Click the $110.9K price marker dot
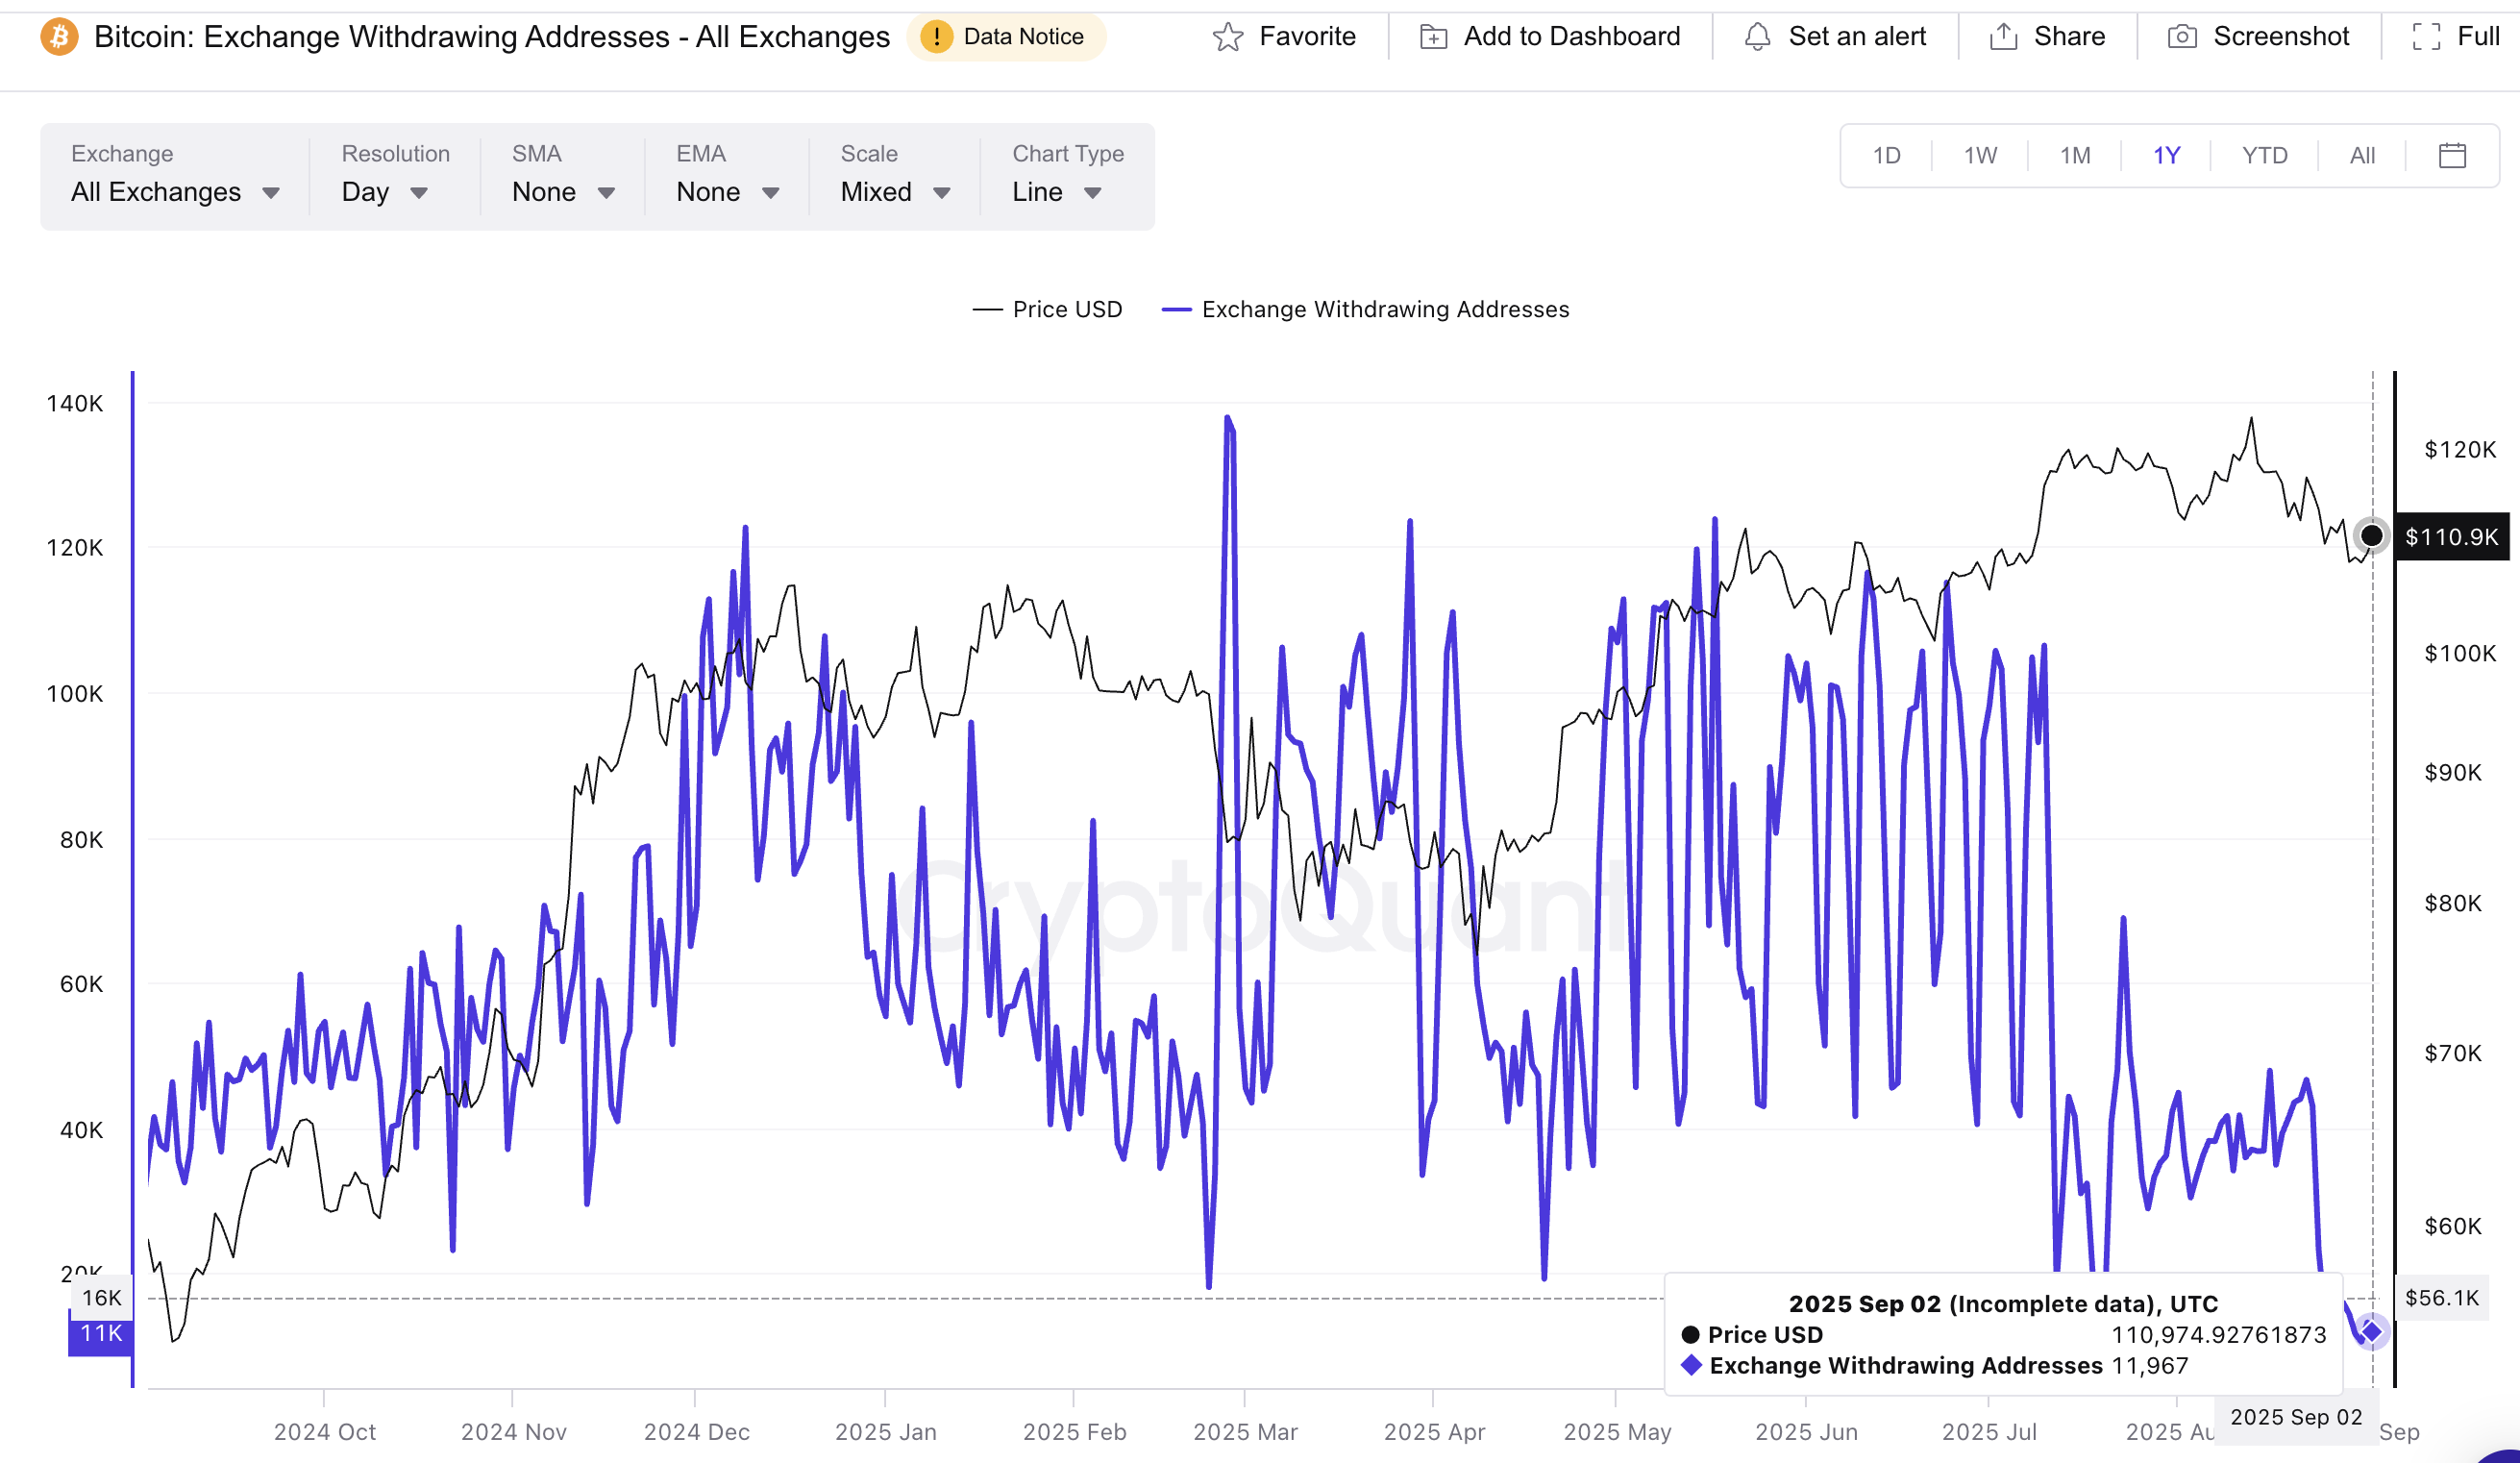2520x1463 pixels. click(x=2371, y=536)
